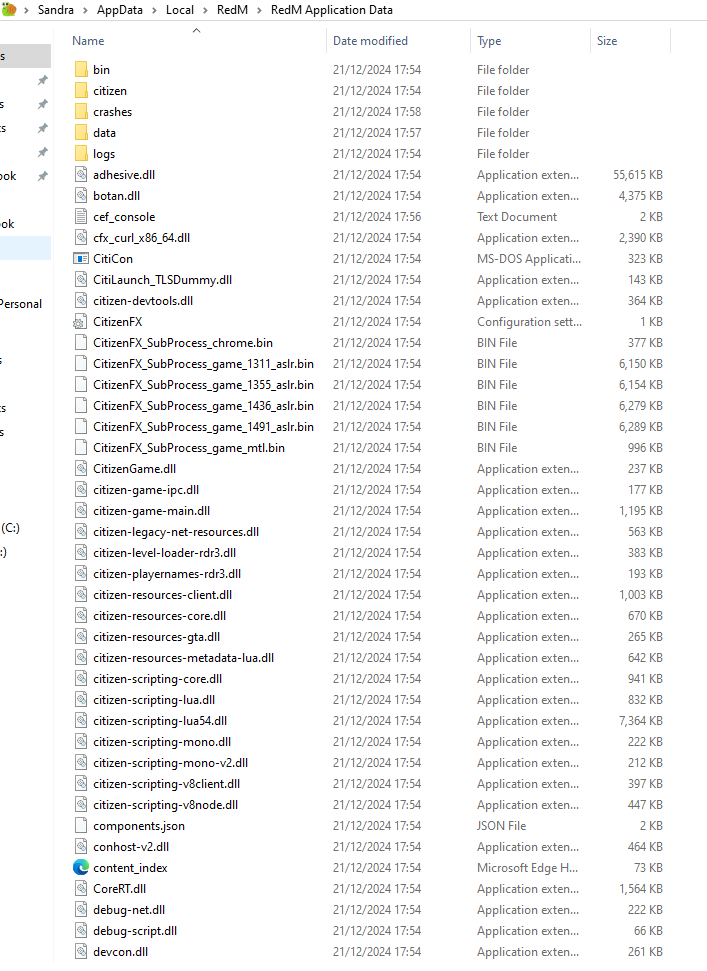Click the conhost-v2.dll file icon
The height and width of the screenshot is (971, 707).
point(81,847)
